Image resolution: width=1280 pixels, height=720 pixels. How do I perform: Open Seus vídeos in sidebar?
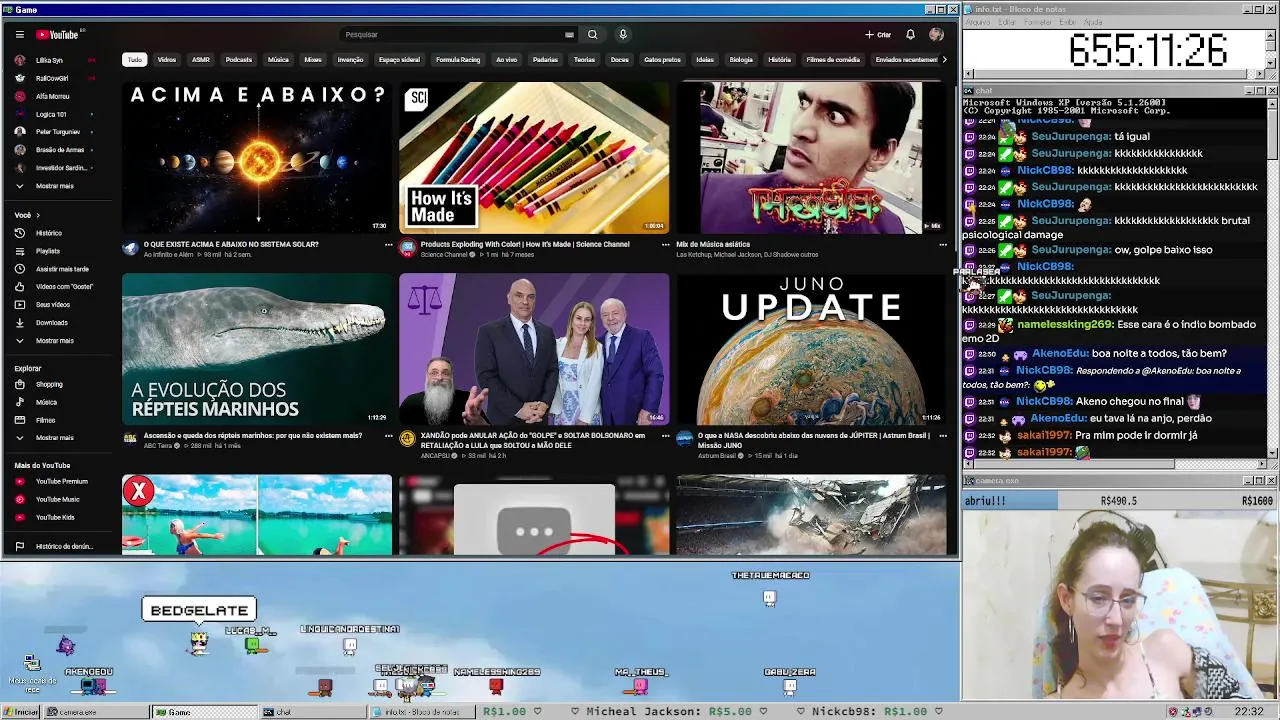[x=52, y=305]
